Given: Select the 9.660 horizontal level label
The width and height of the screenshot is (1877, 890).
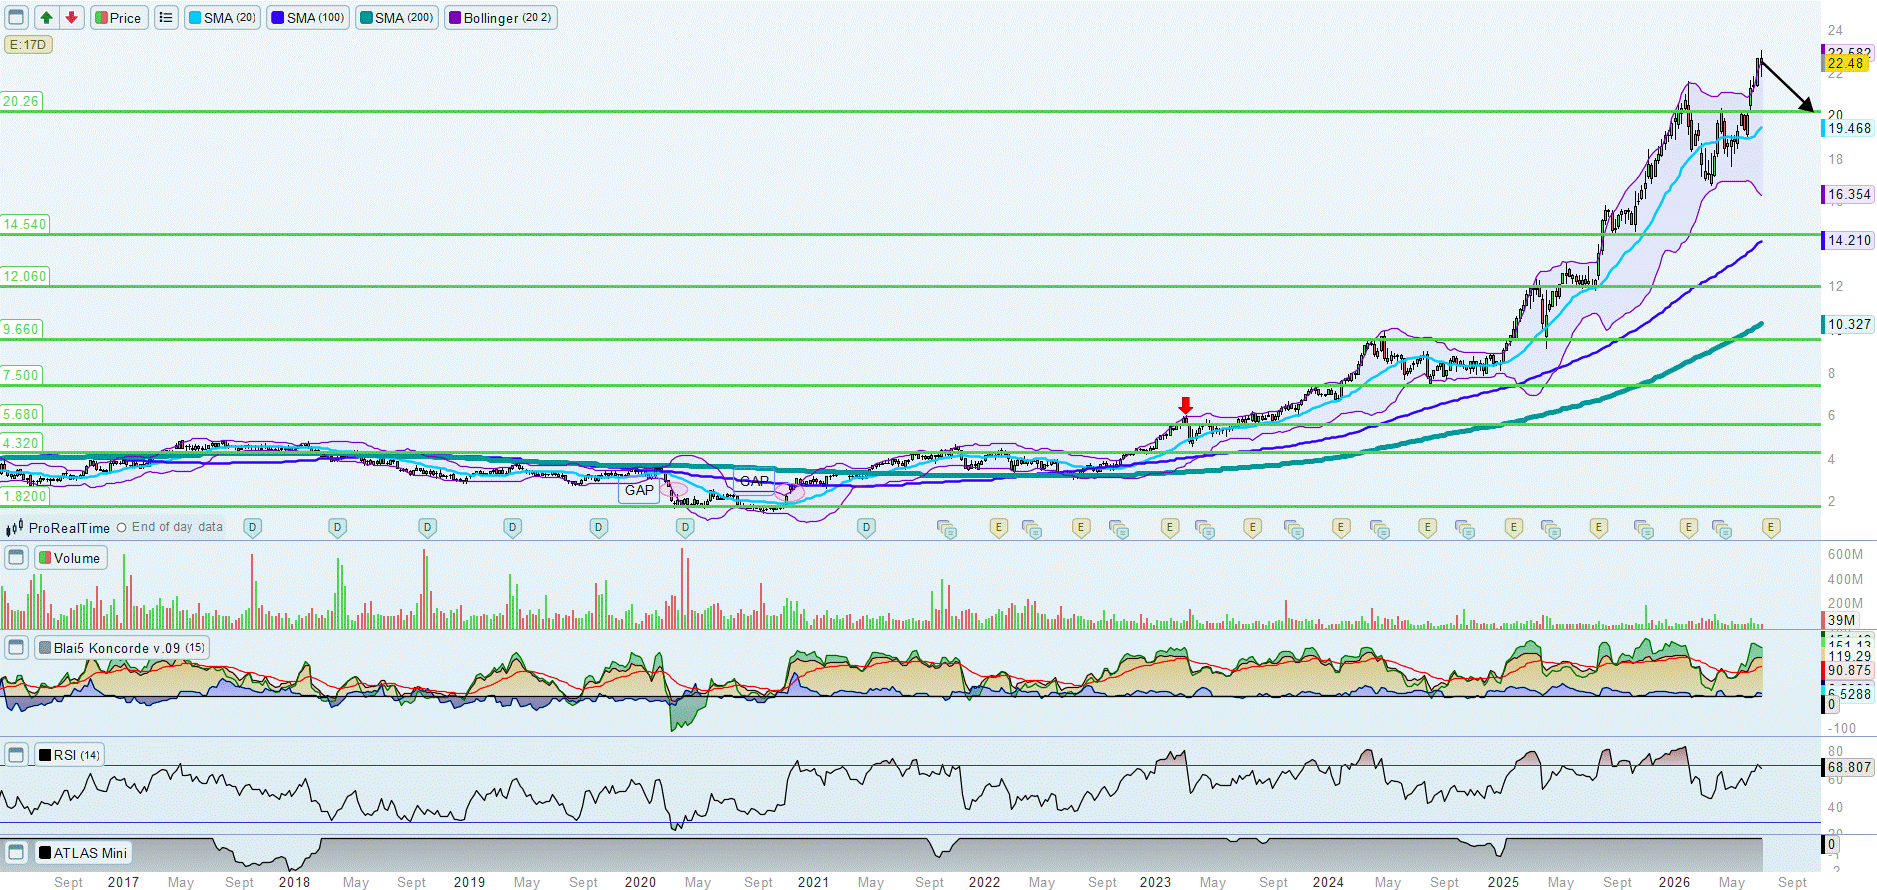Looking at the screenshot, I should (21, 329).
